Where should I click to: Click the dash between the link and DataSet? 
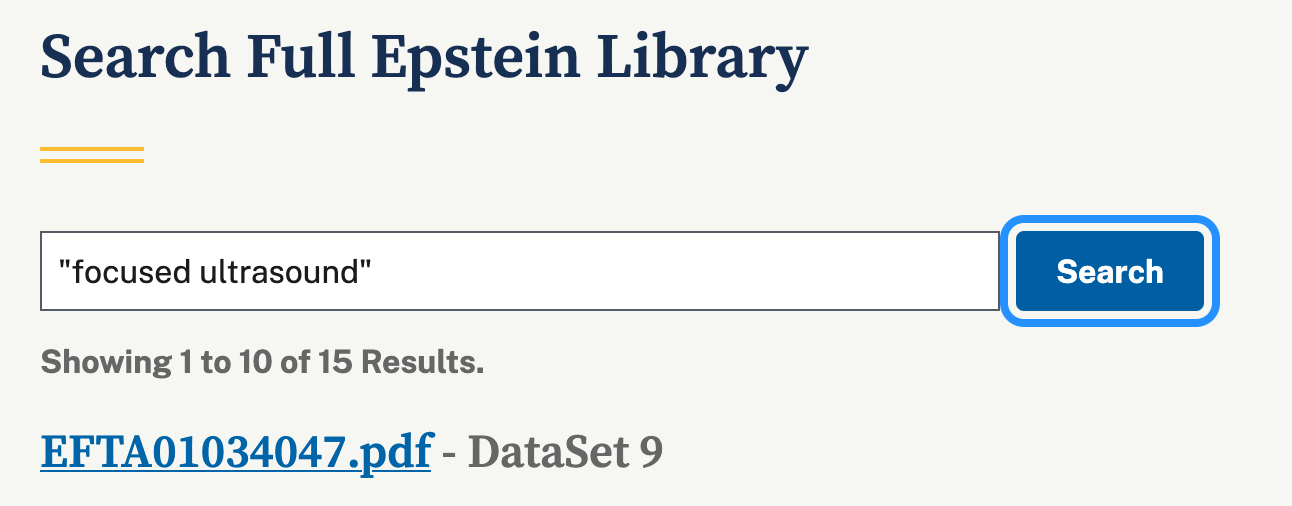[x=449, y=453]
